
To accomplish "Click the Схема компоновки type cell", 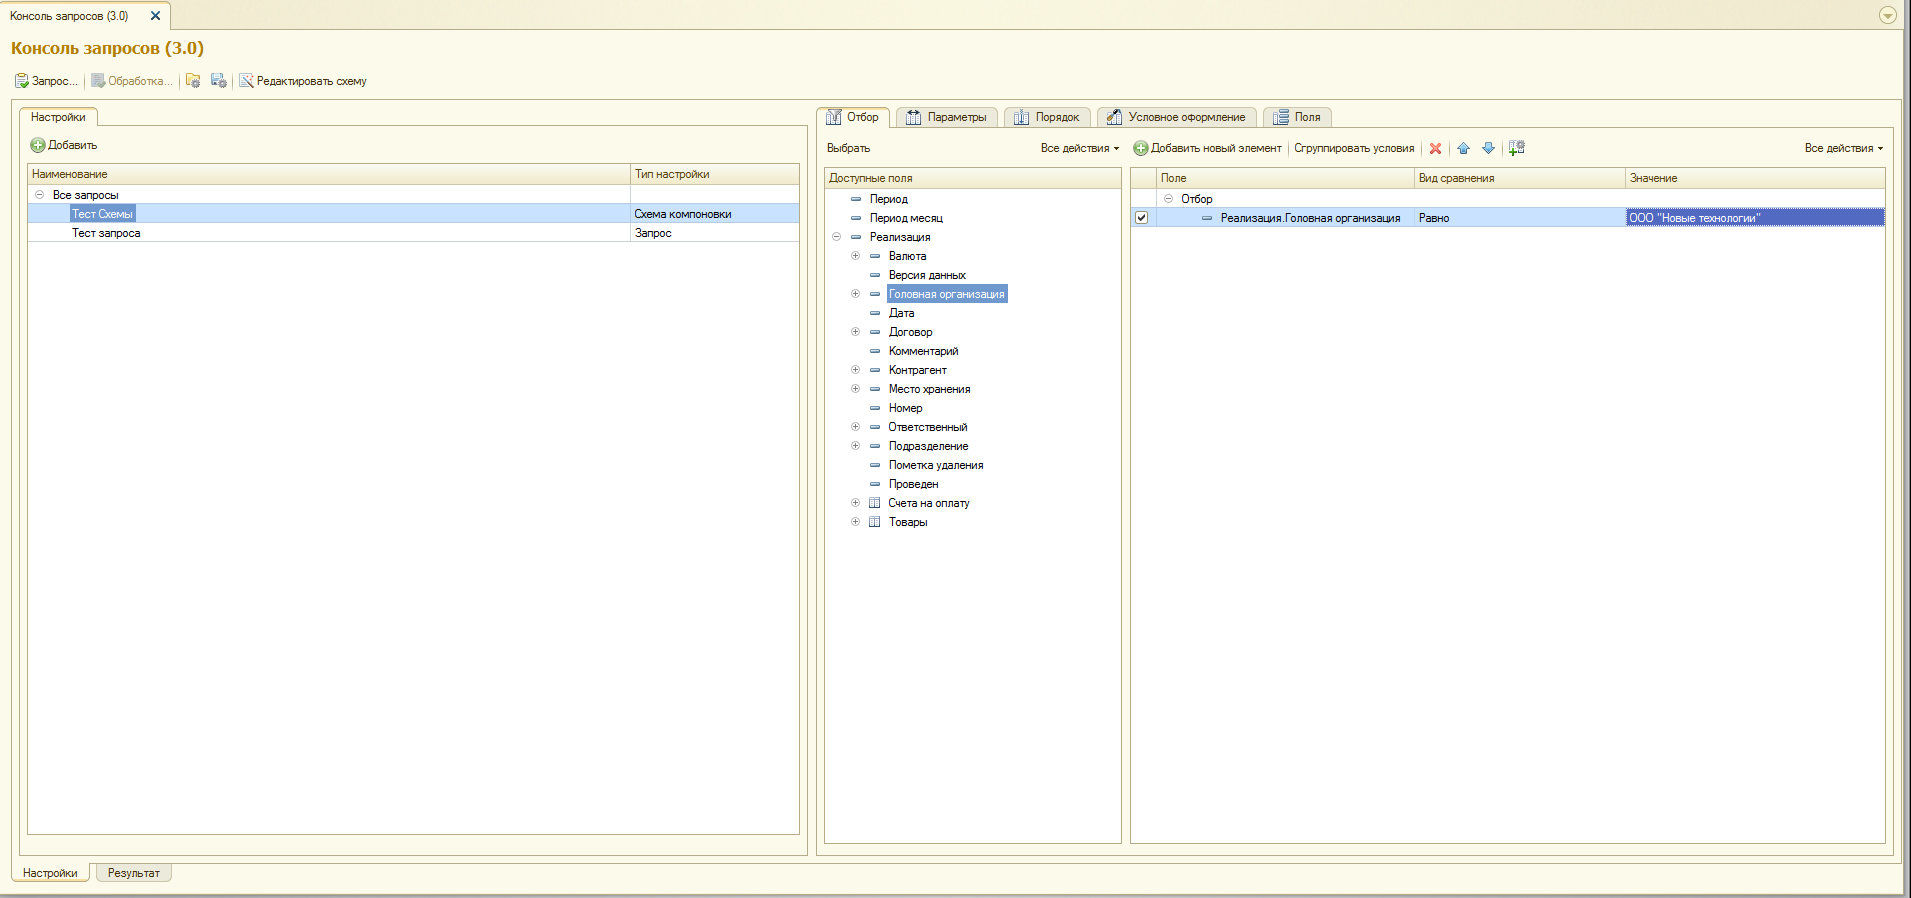I will 714,214.
